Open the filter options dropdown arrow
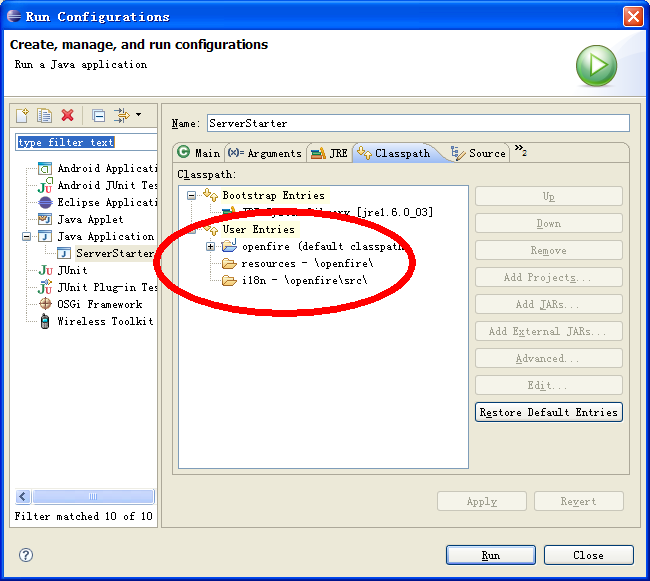Viewport: 650px width, 581px height. pyautogui.click(x=138, y=115)
